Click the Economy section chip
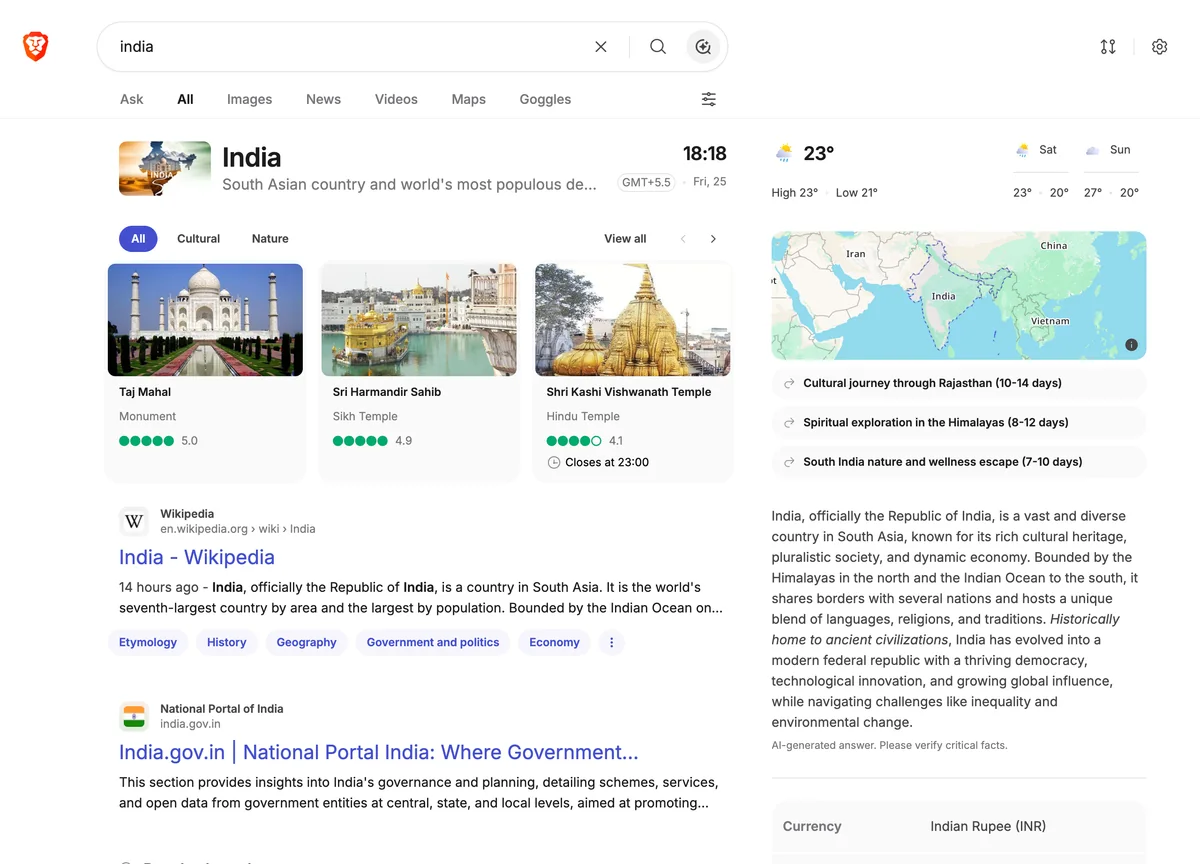This screenshot has width=1200, height=864. [555, 642]
